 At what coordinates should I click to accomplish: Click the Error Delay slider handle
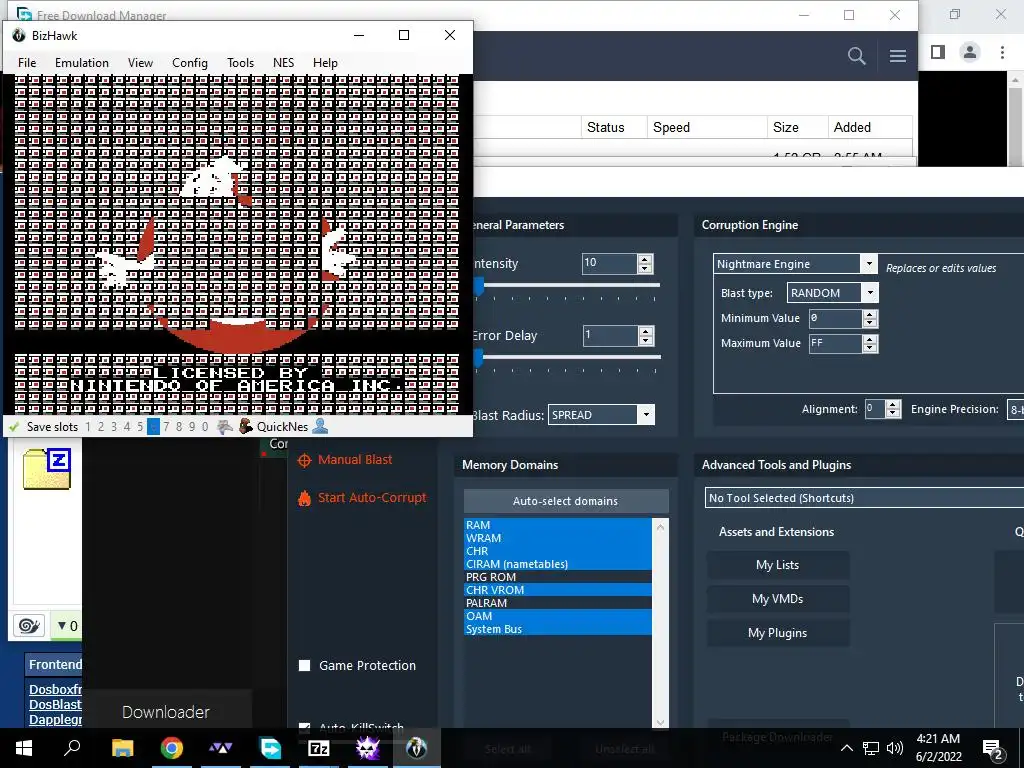[479, 358]
